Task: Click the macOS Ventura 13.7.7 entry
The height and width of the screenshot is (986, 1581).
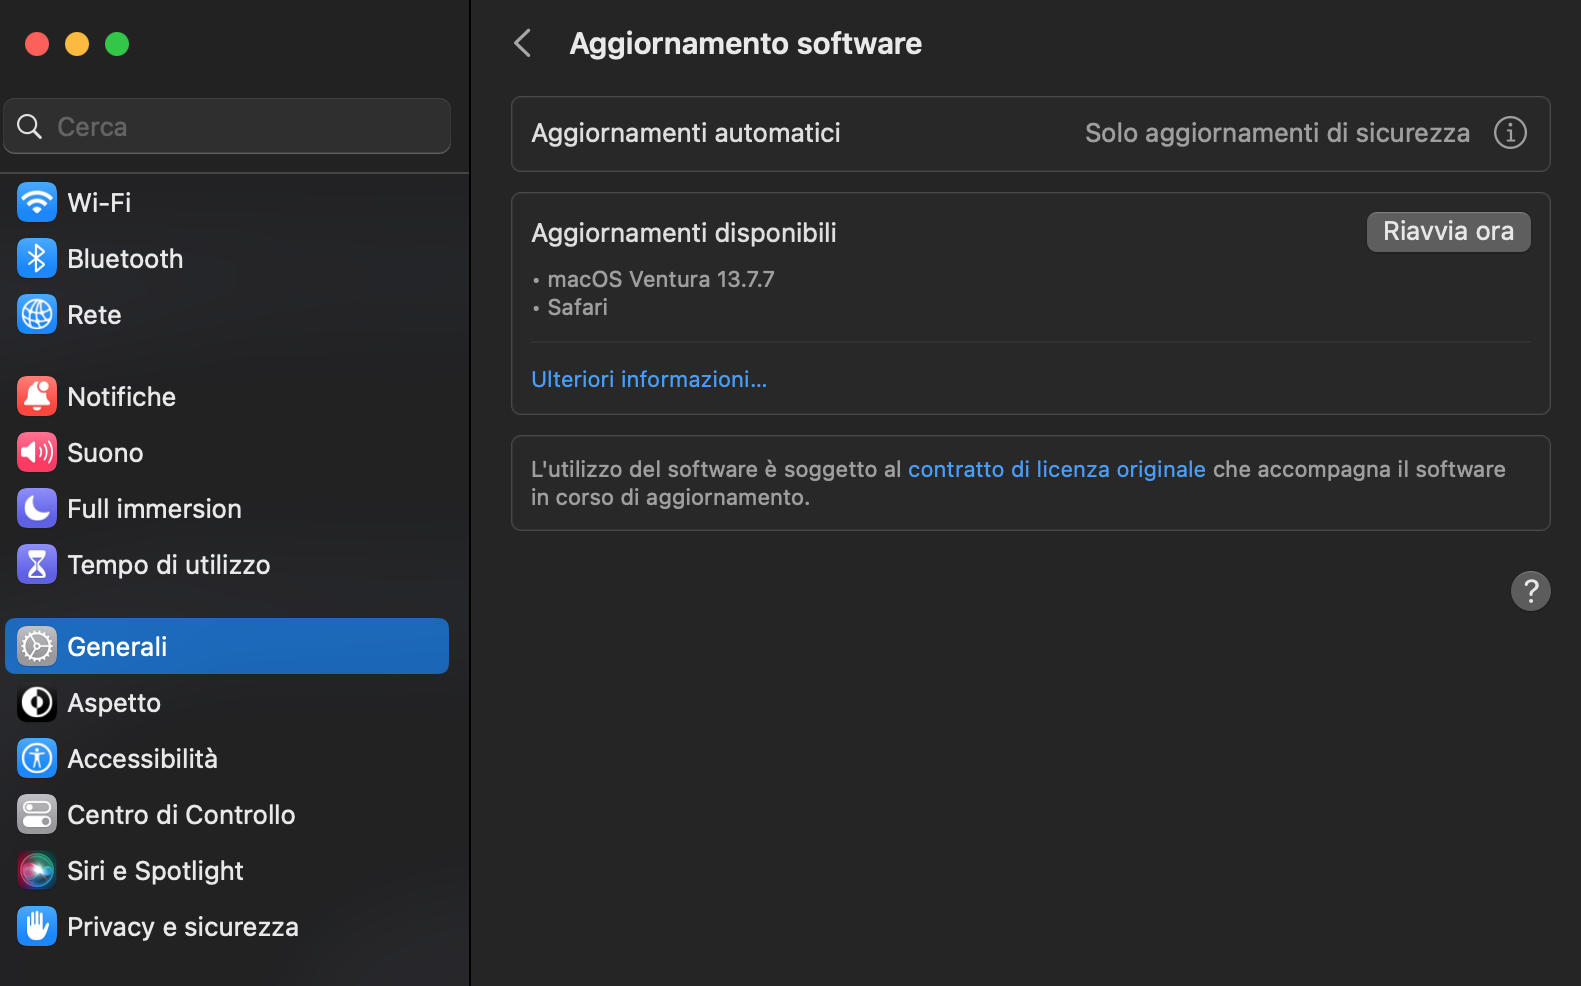Action: (x=660, y=279)
